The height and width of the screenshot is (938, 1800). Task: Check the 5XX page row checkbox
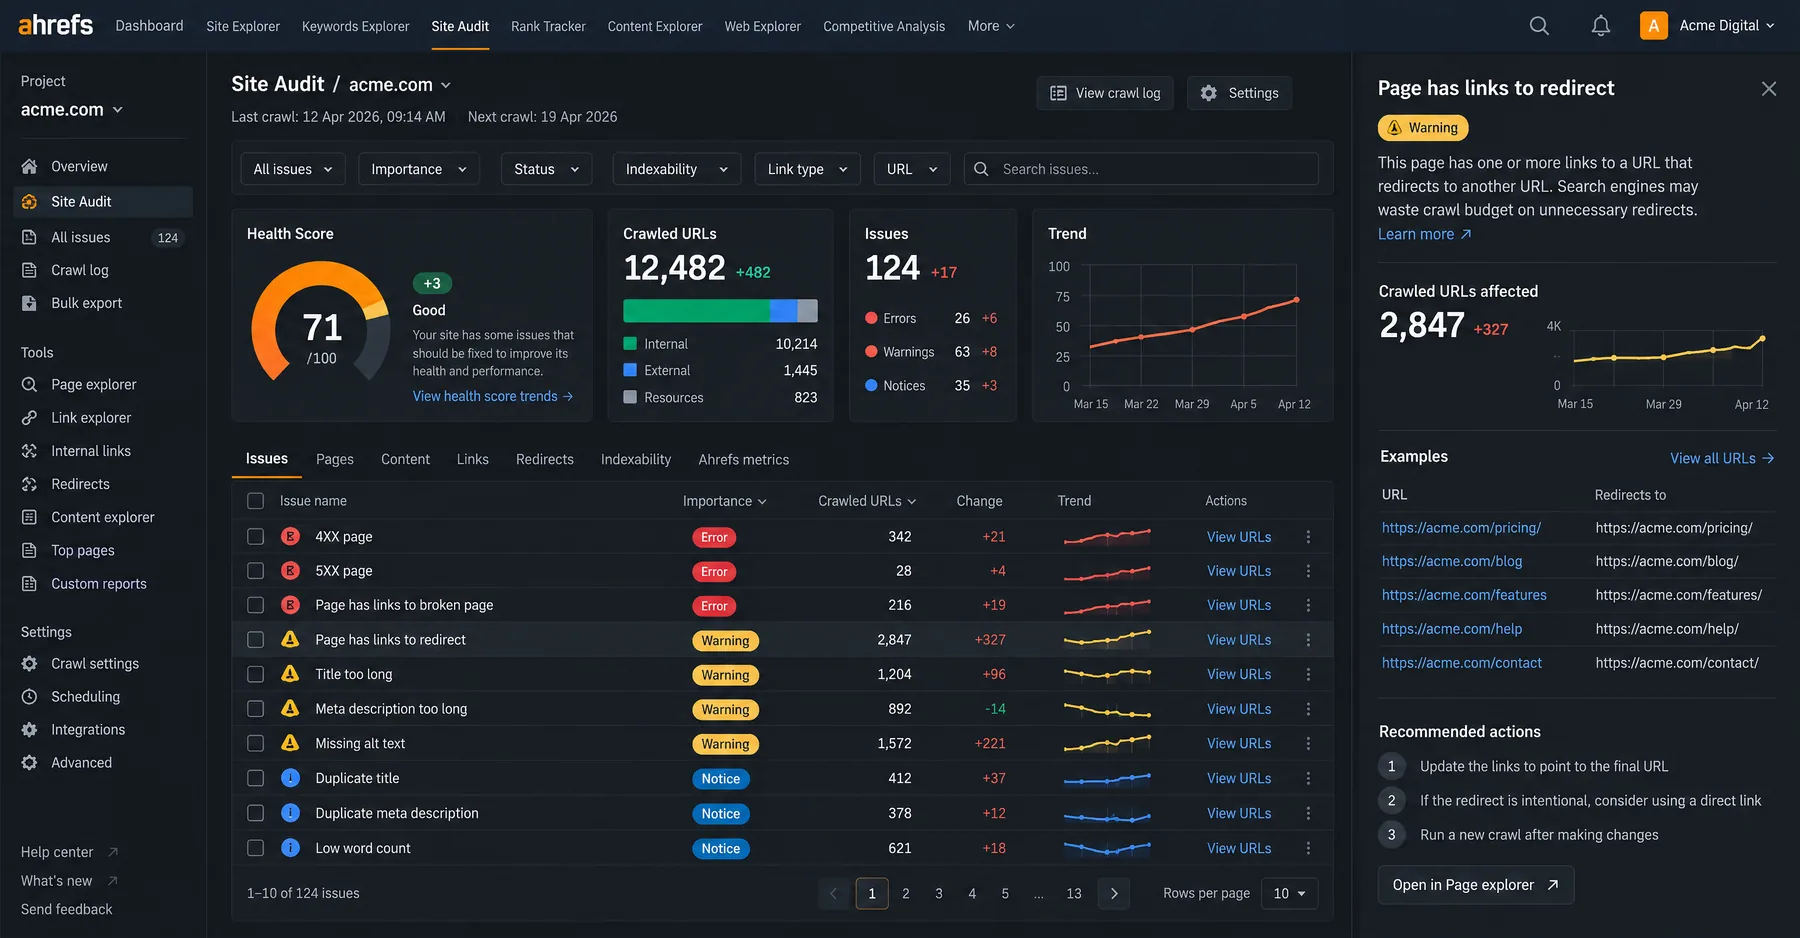click(x=256, y=571)
